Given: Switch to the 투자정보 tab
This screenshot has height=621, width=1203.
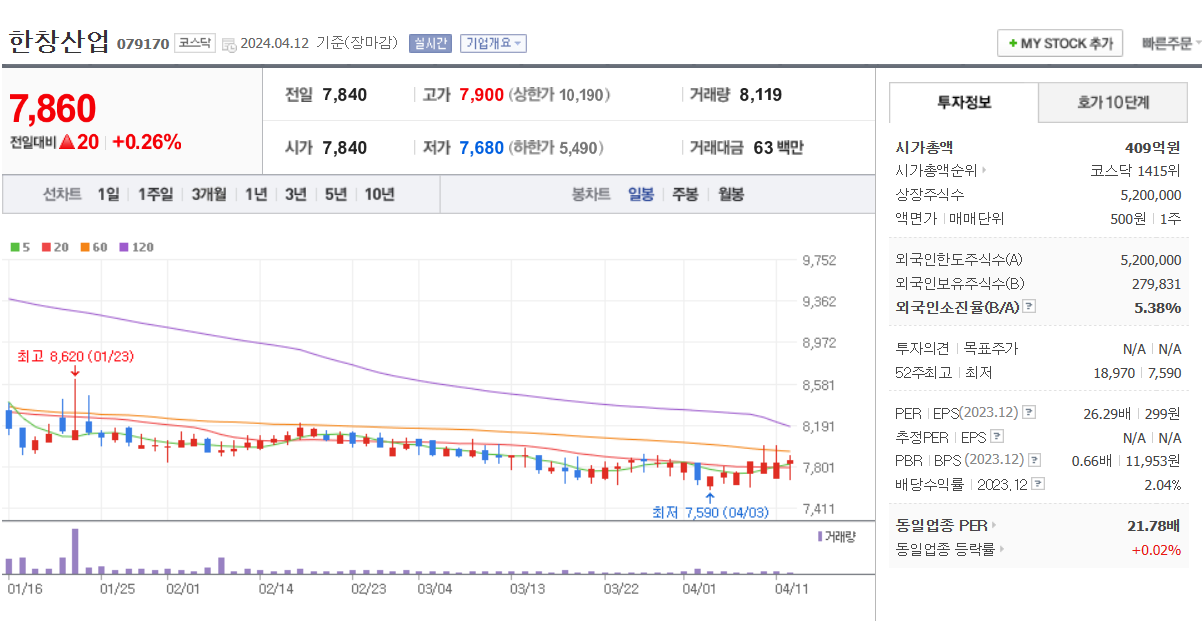Looking at the screenshot, I should 964,102.
